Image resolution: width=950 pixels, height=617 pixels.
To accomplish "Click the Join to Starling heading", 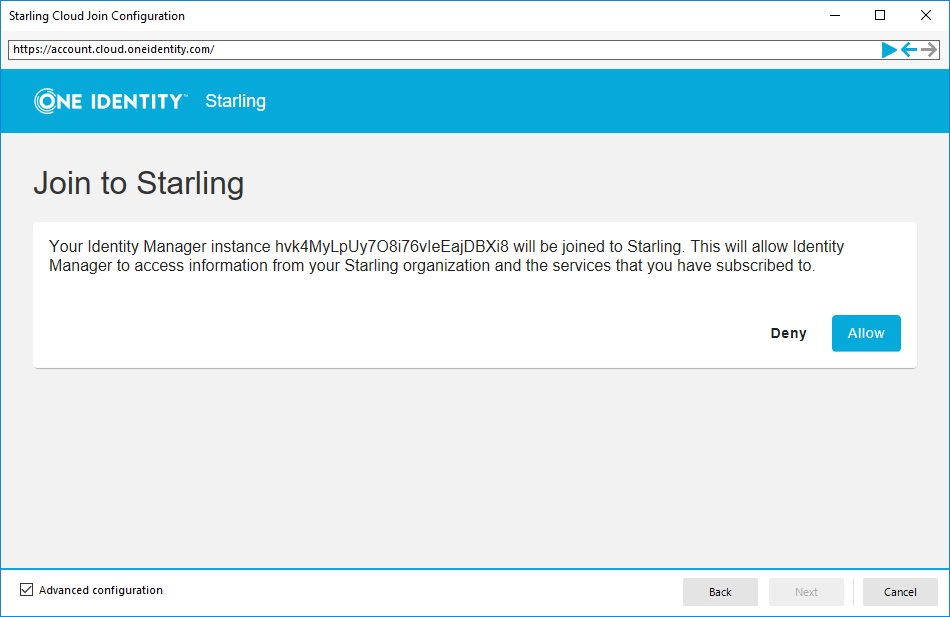I will [139, 184].
